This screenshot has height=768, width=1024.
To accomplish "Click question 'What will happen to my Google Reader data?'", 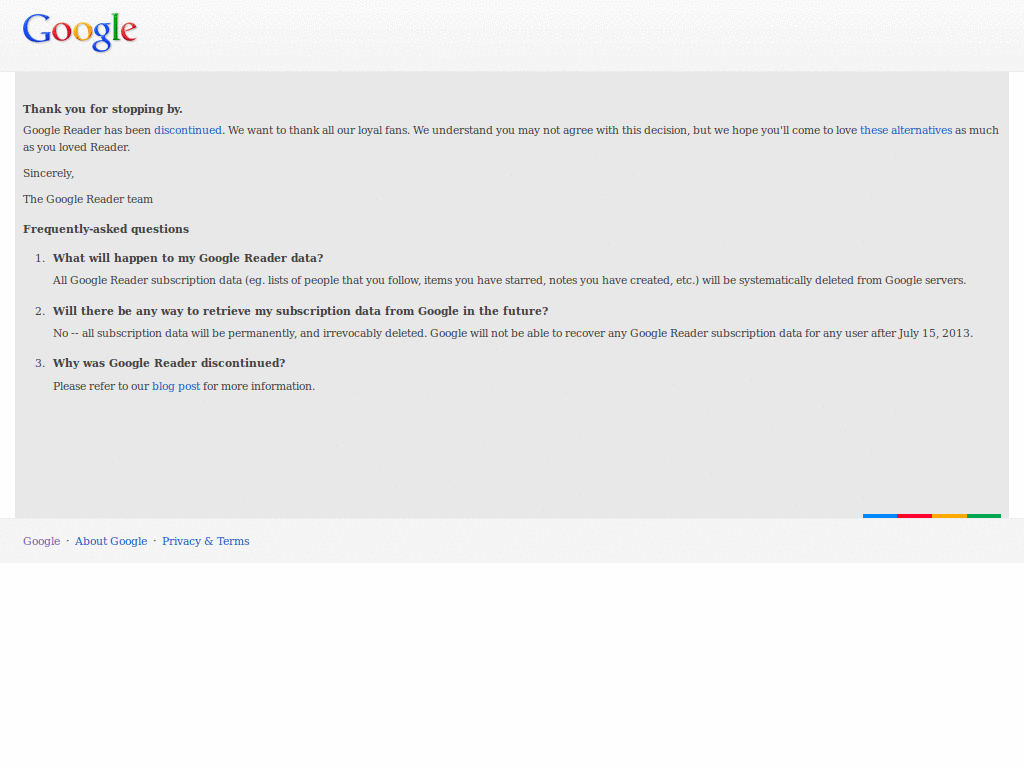I will [188, 258].
